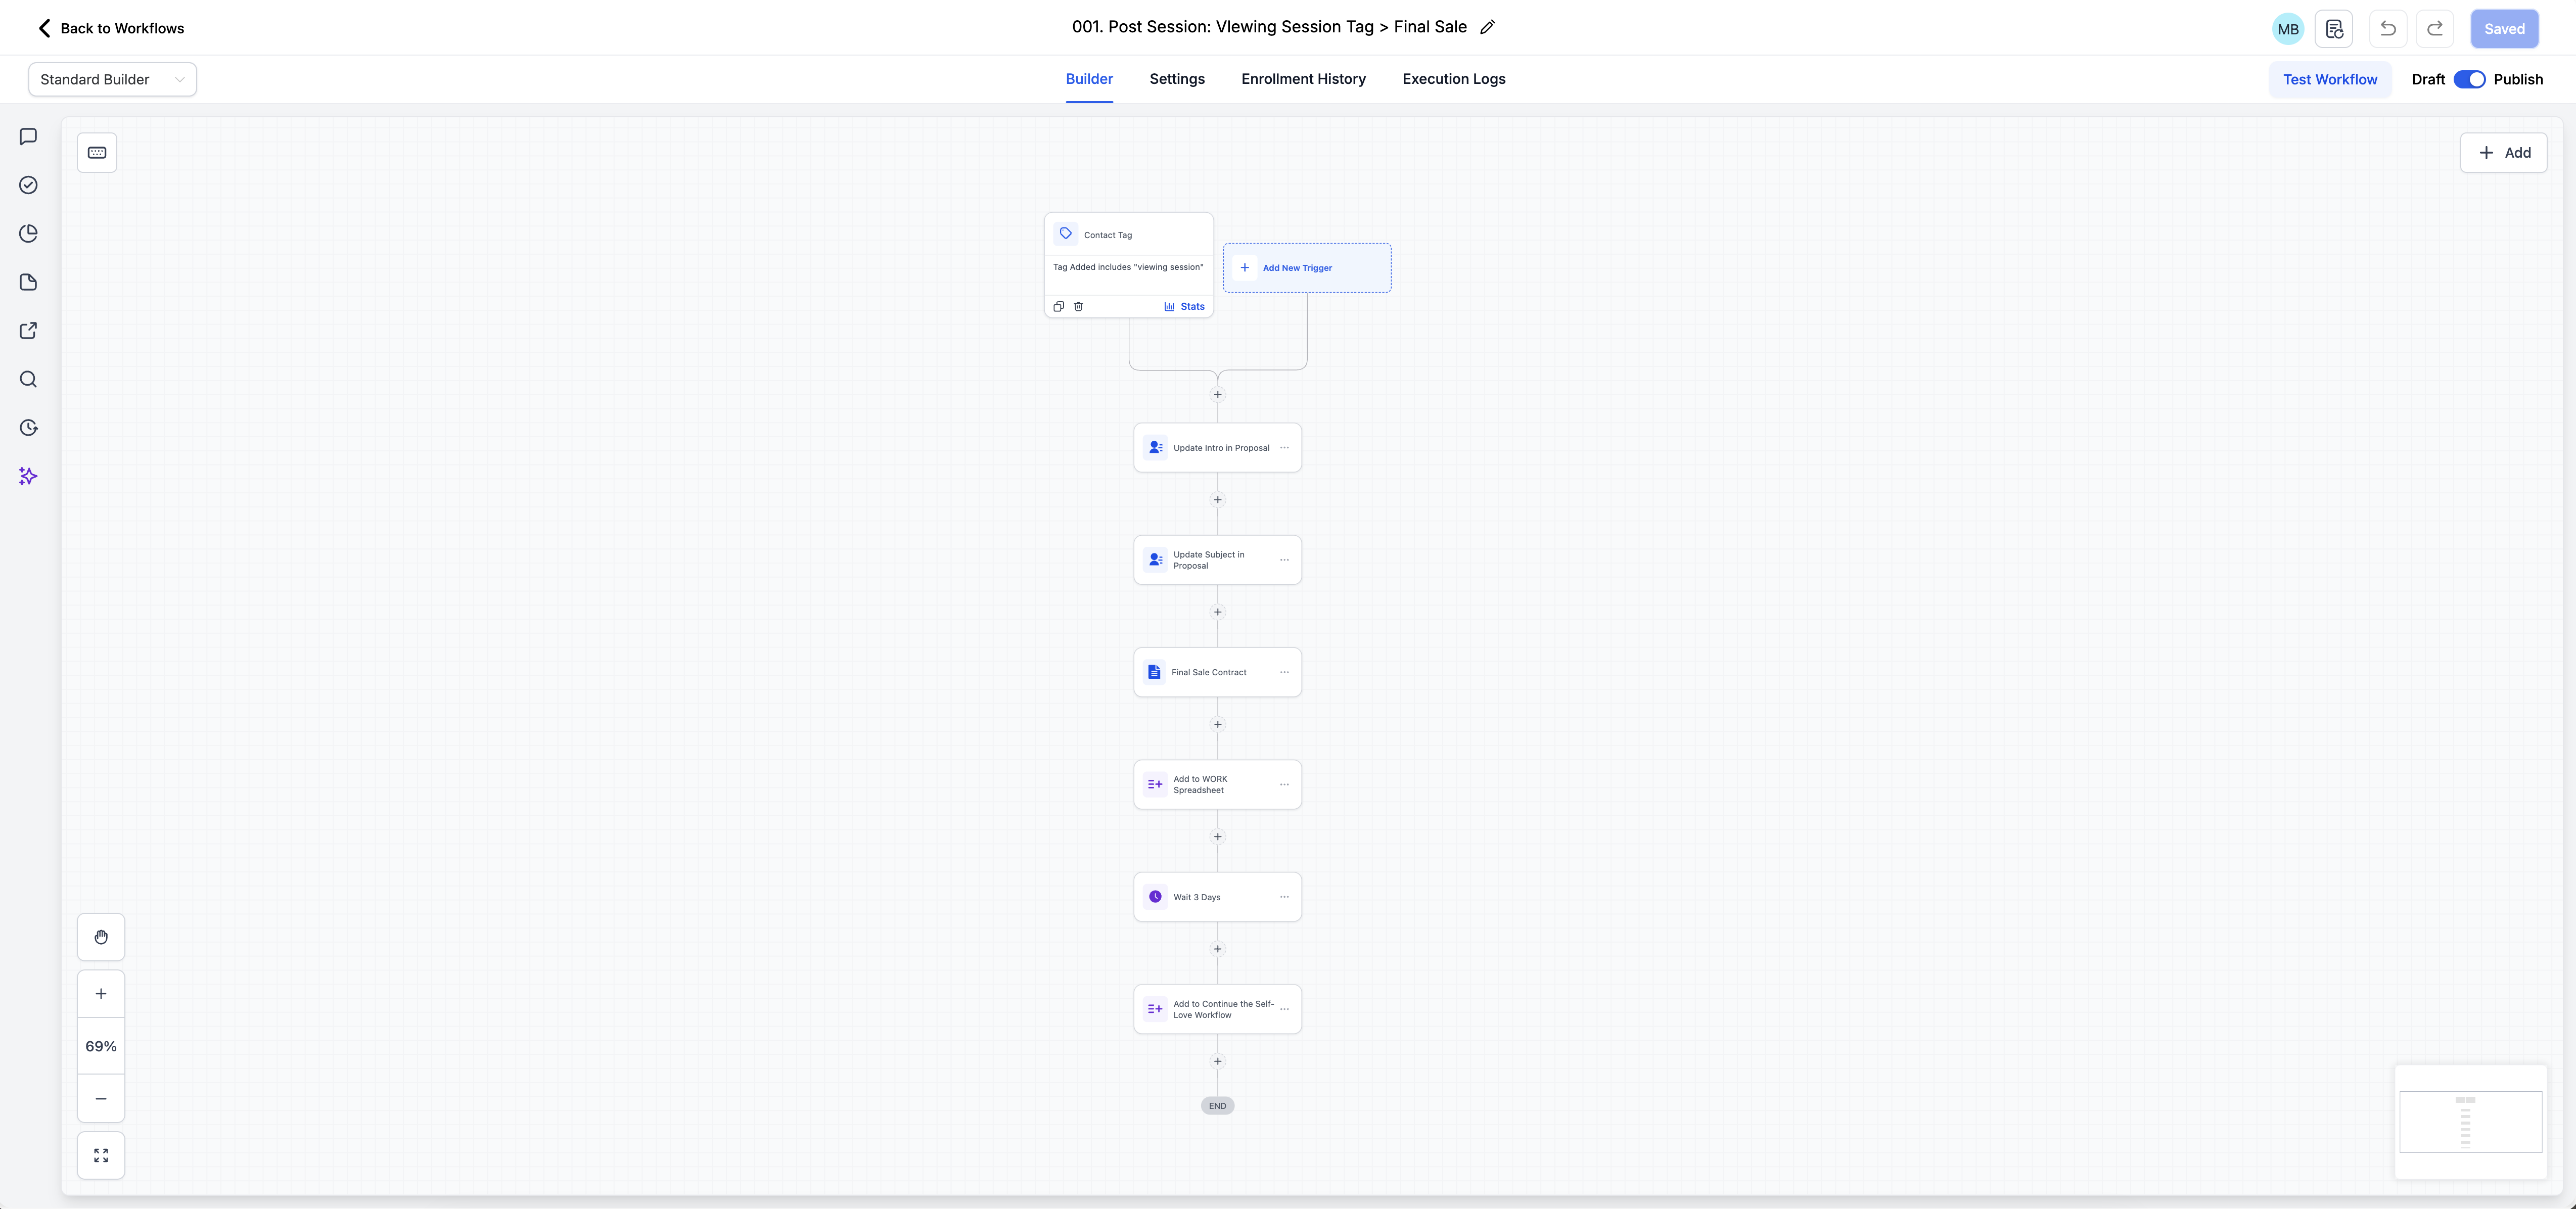Open the AI sparkle assistant icon
Screen dimensions: 2576x1209
point(28,476)
